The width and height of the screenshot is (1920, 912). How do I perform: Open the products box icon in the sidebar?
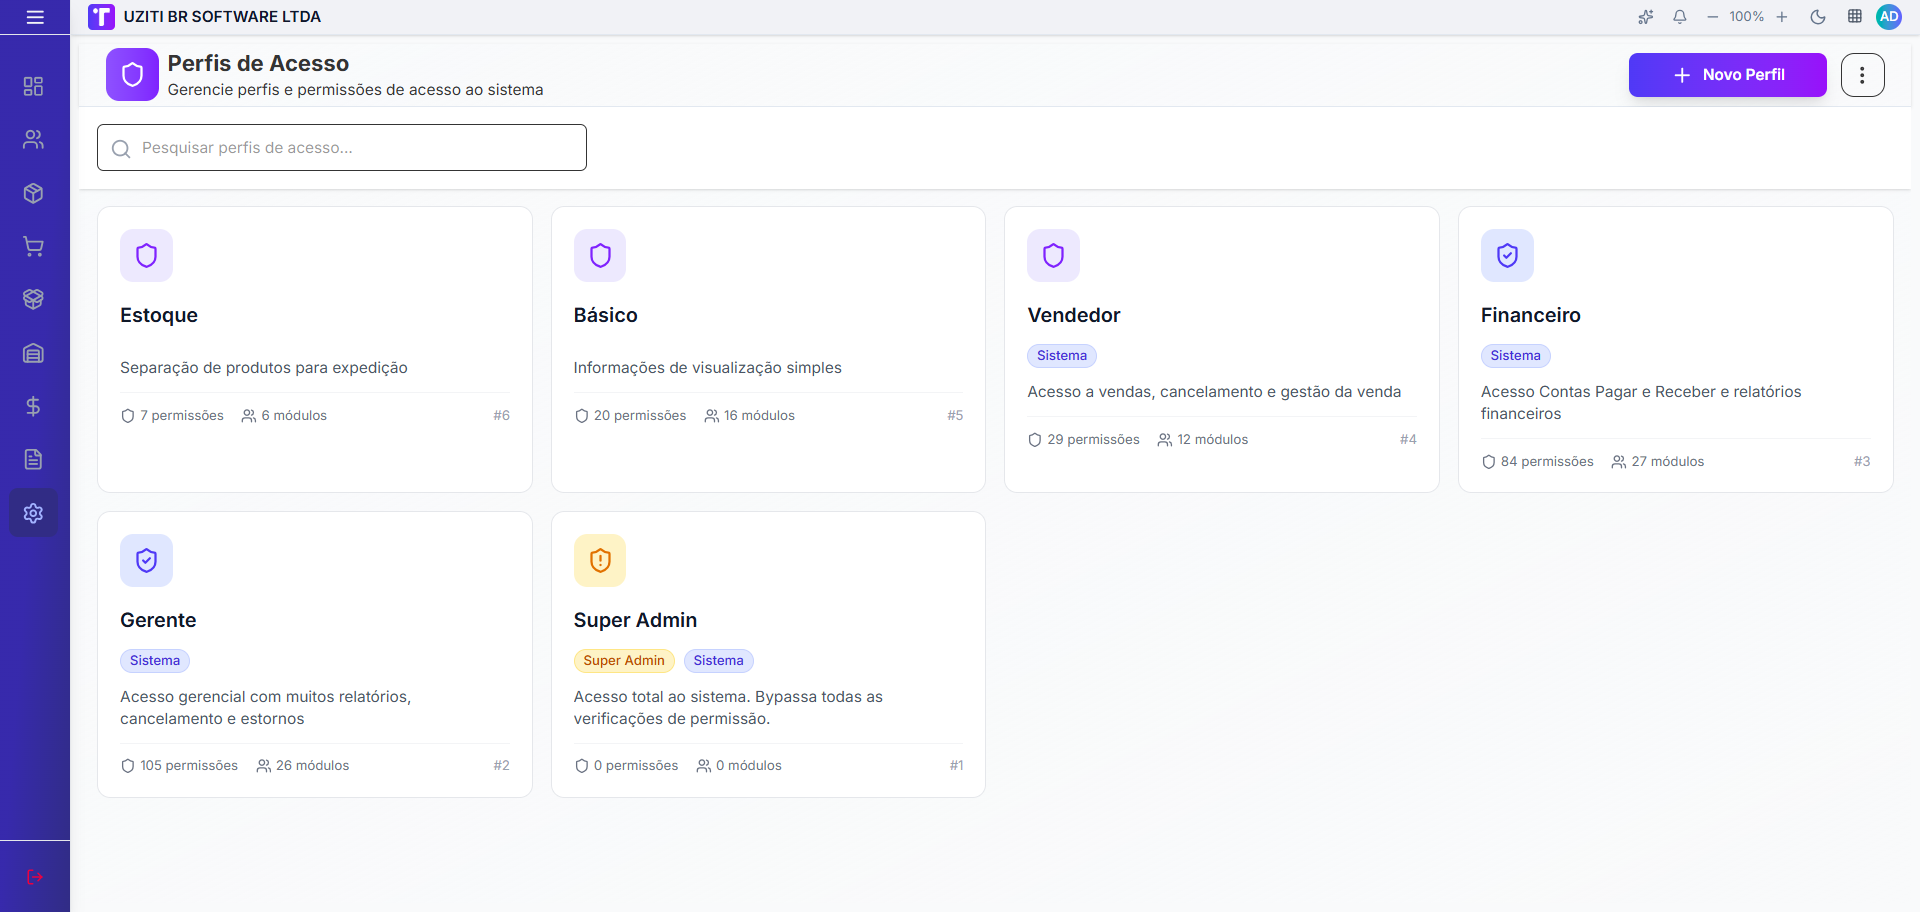click(33, 193)
